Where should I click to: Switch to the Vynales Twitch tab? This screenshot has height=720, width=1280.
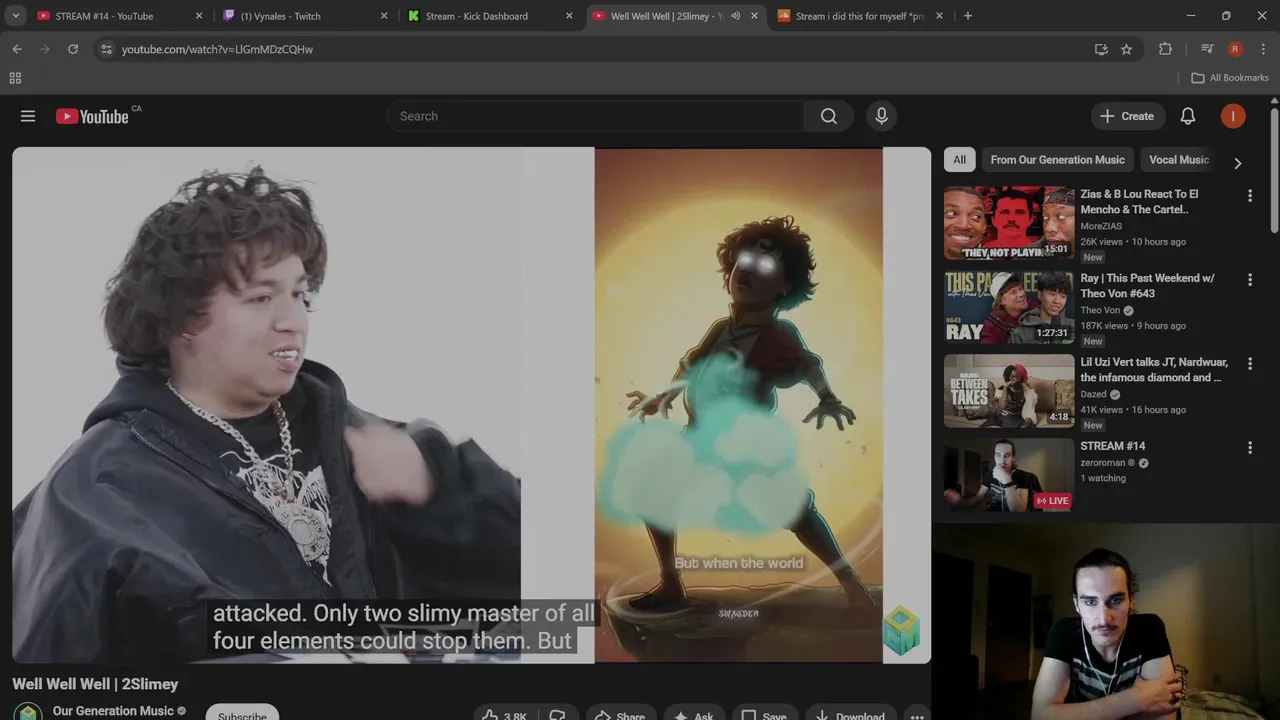[304, 16]
